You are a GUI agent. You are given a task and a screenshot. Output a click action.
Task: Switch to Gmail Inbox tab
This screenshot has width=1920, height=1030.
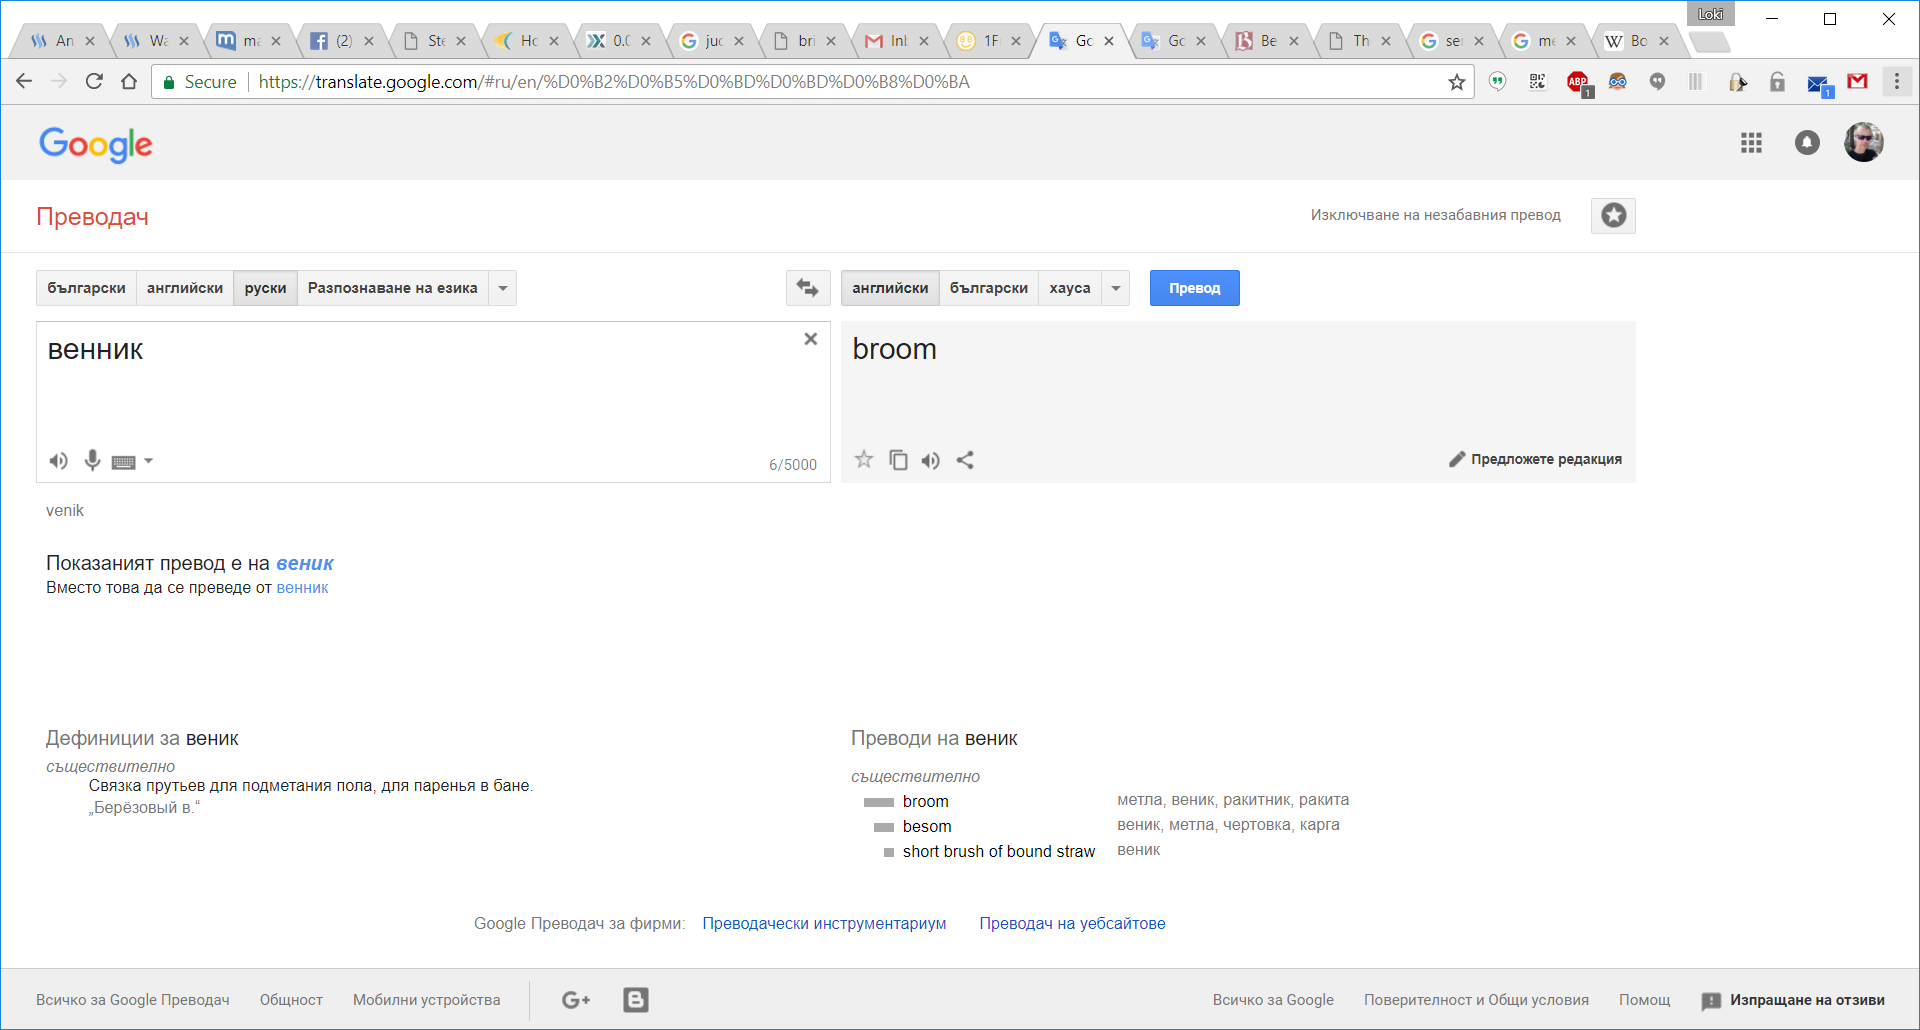(897, 41)
